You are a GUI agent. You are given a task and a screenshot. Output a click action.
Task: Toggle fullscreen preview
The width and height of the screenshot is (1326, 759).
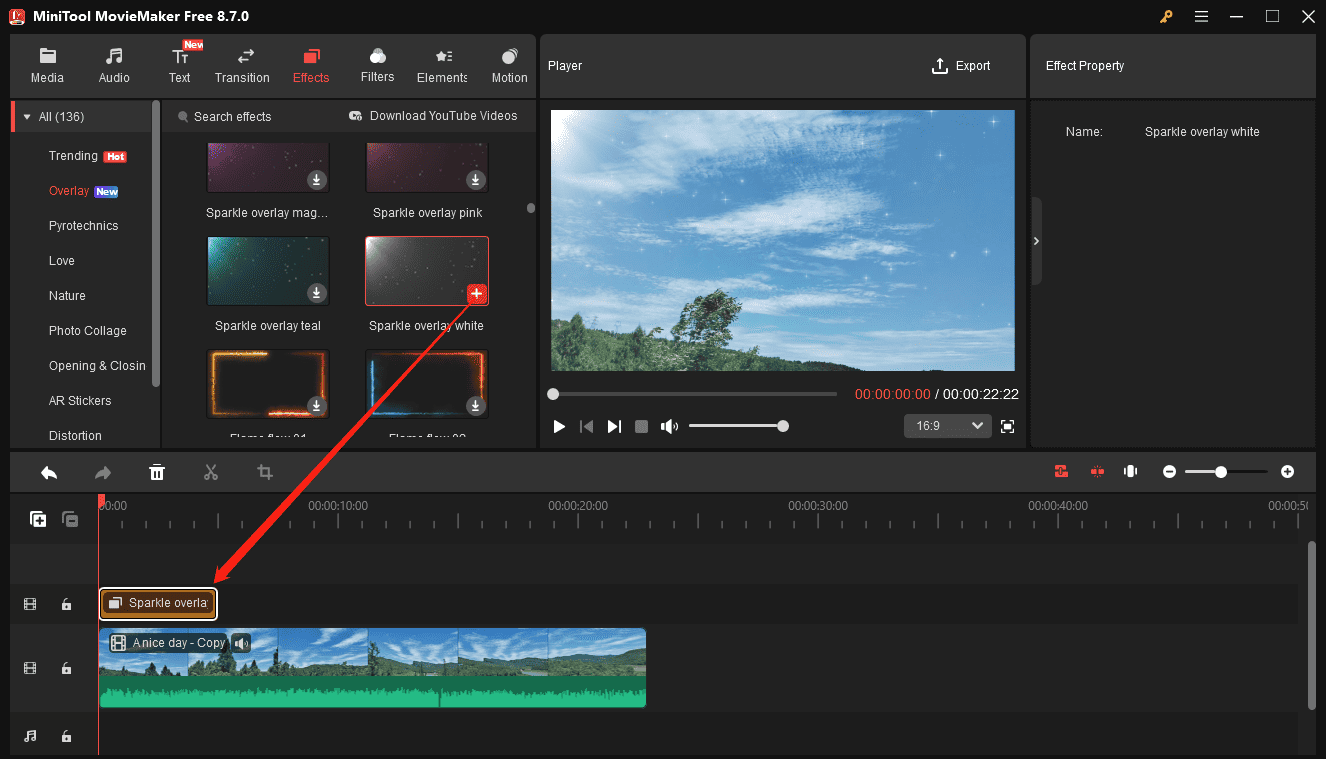pyautogui.click(x=1008, y=427)
